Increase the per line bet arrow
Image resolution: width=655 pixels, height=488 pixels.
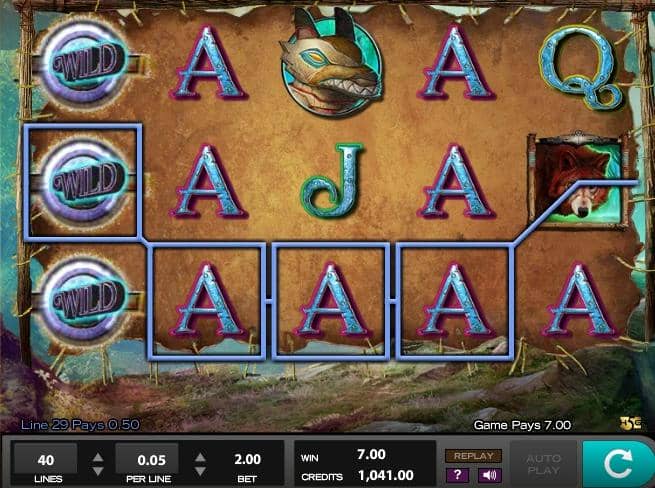pos(200,457)
